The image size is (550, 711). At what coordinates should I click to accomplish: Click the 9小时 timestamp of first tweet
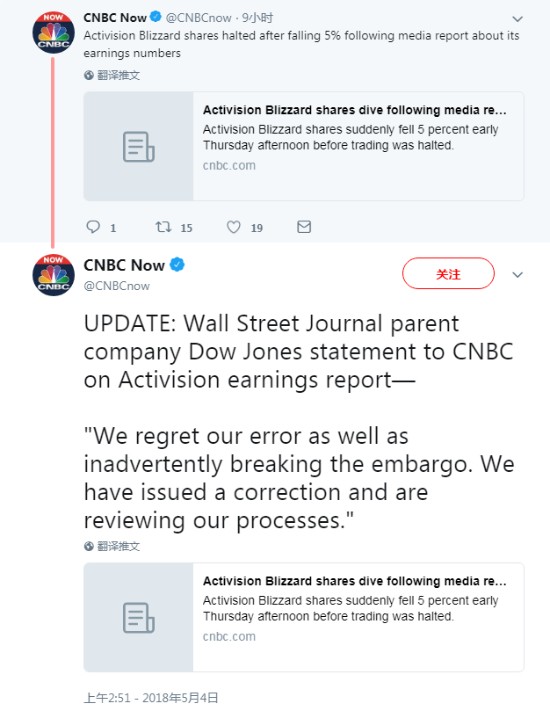point(257,18)
